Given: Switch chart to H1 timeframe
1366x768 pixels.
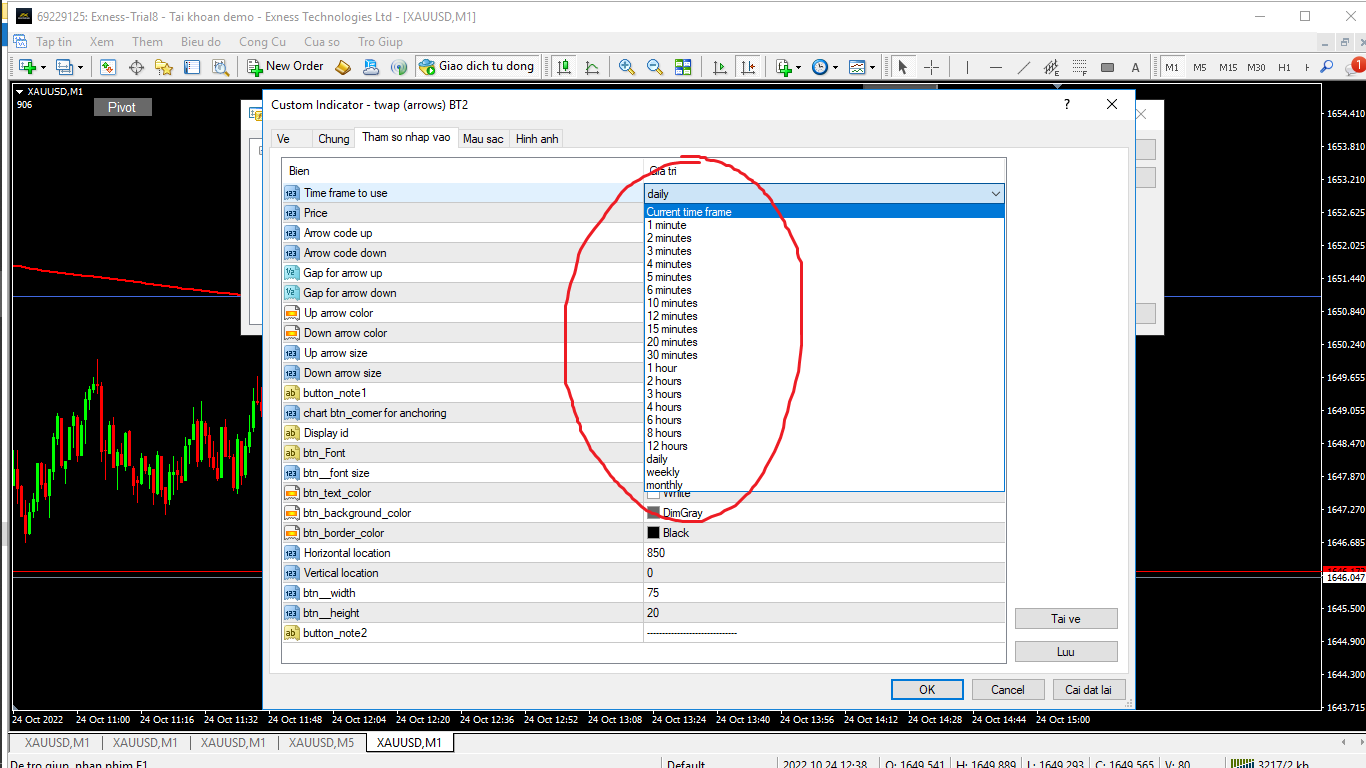Looking at the screenshot, I should [x=1284, y=67].
